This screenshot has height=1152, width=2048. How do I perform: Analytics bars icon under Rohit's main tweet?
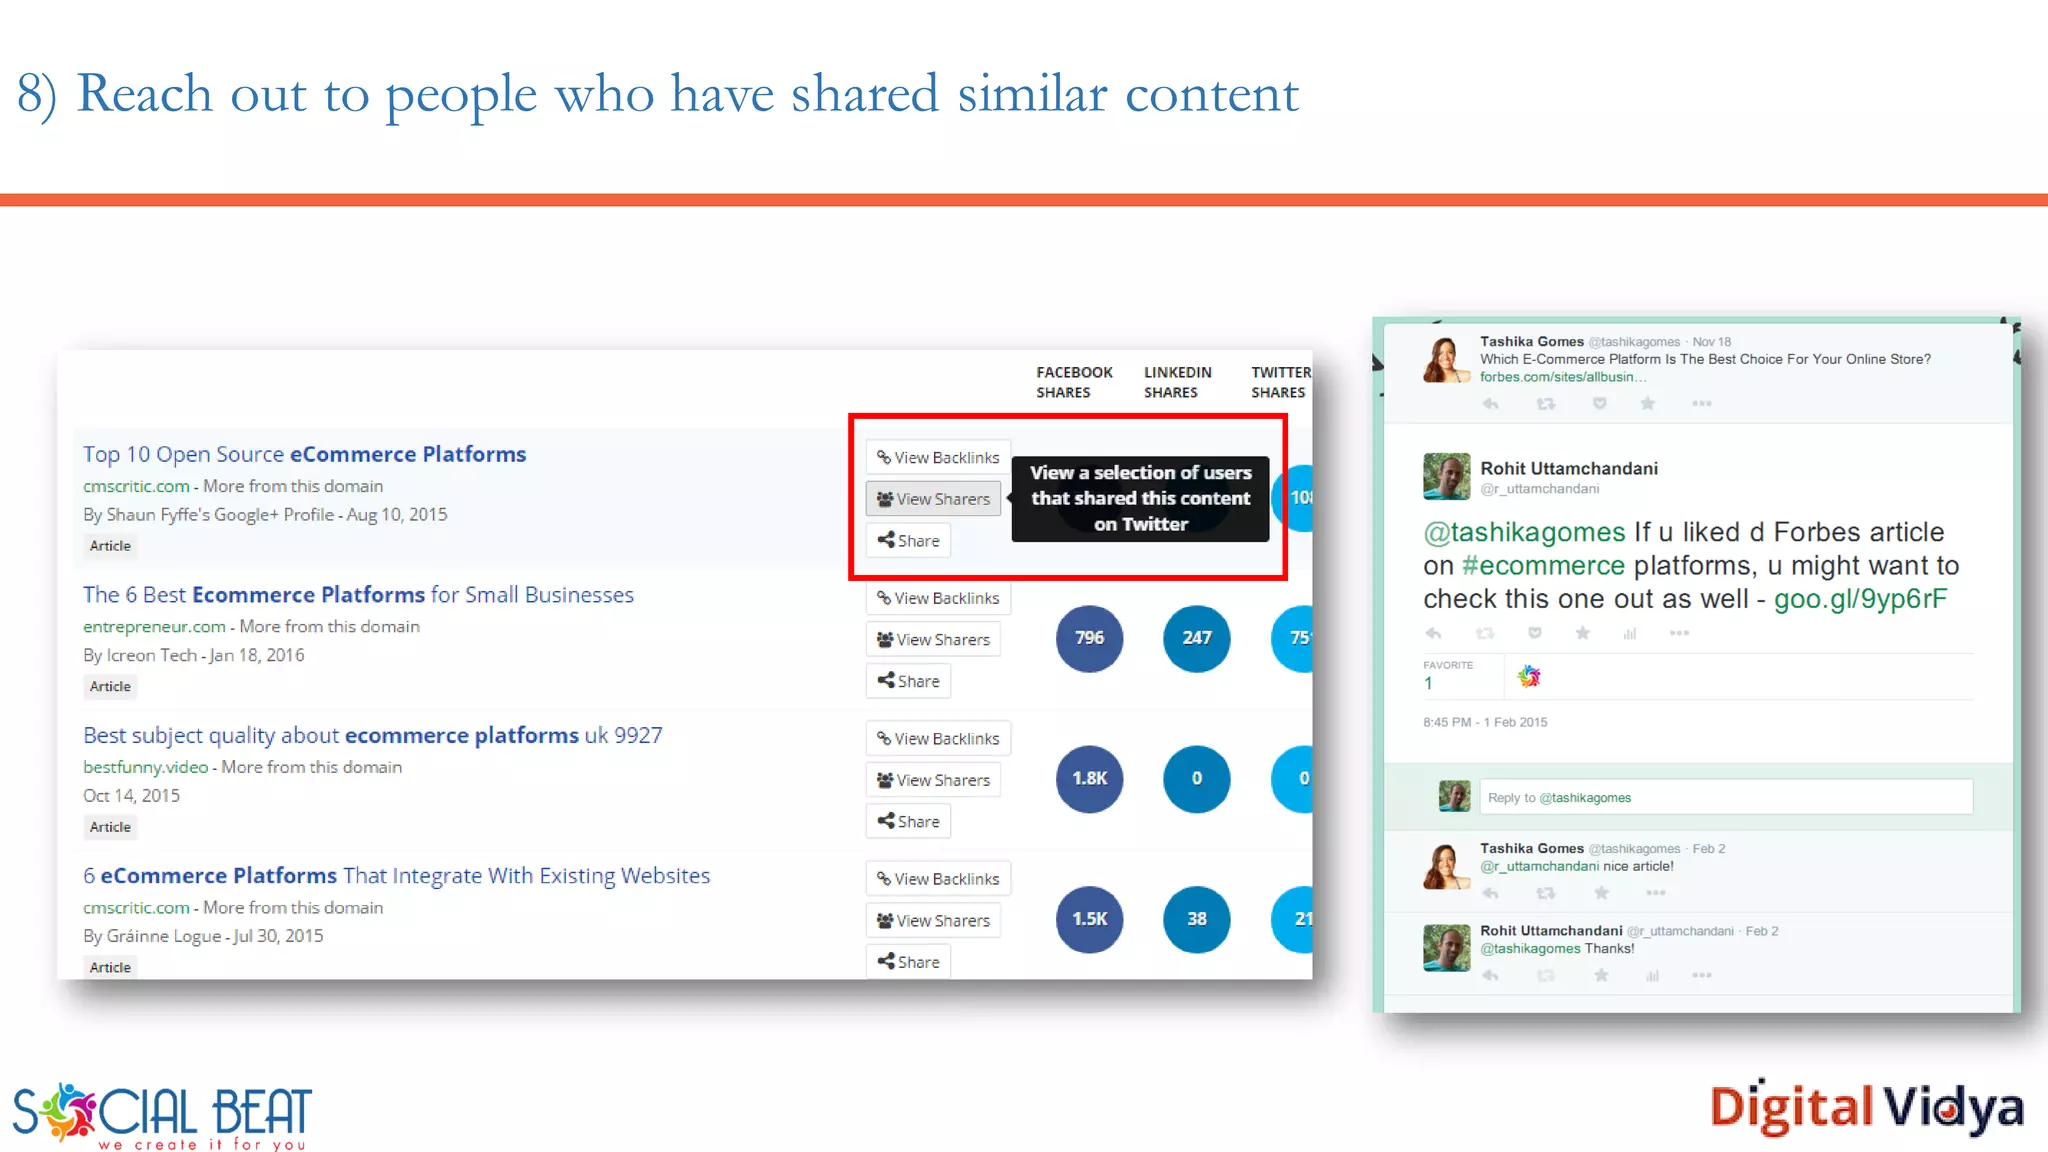(1630, 633)
